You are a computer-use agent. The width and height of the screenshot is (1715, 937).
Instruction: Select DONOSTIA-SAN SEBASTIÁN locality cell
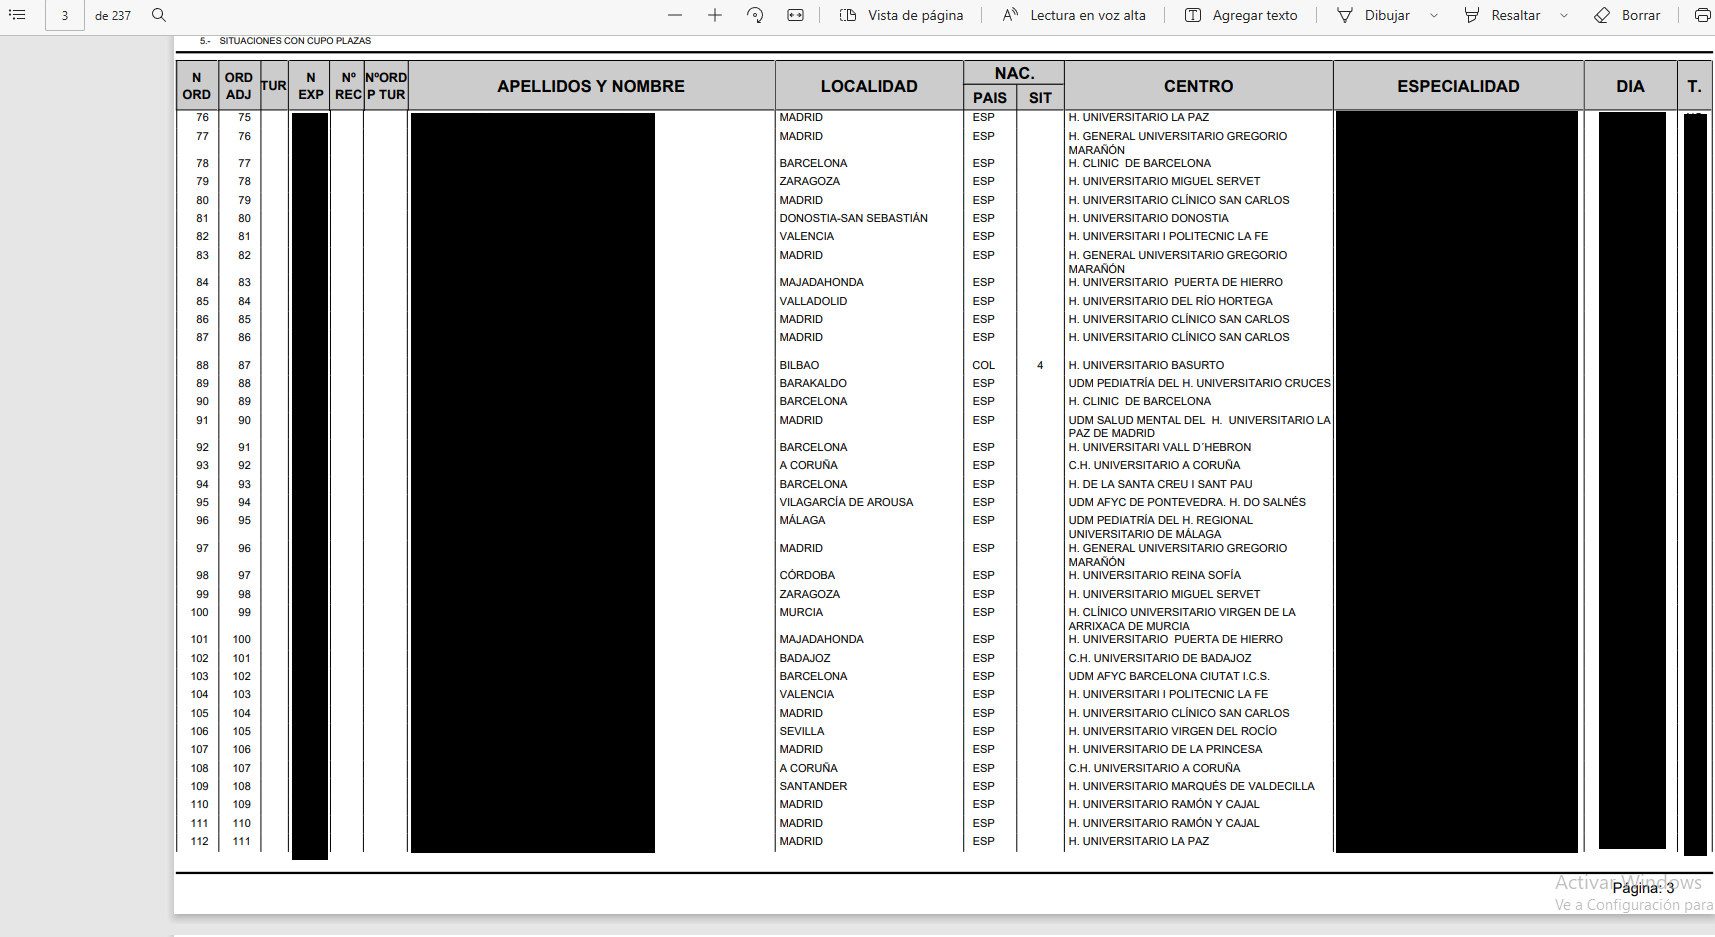point(853,218)
